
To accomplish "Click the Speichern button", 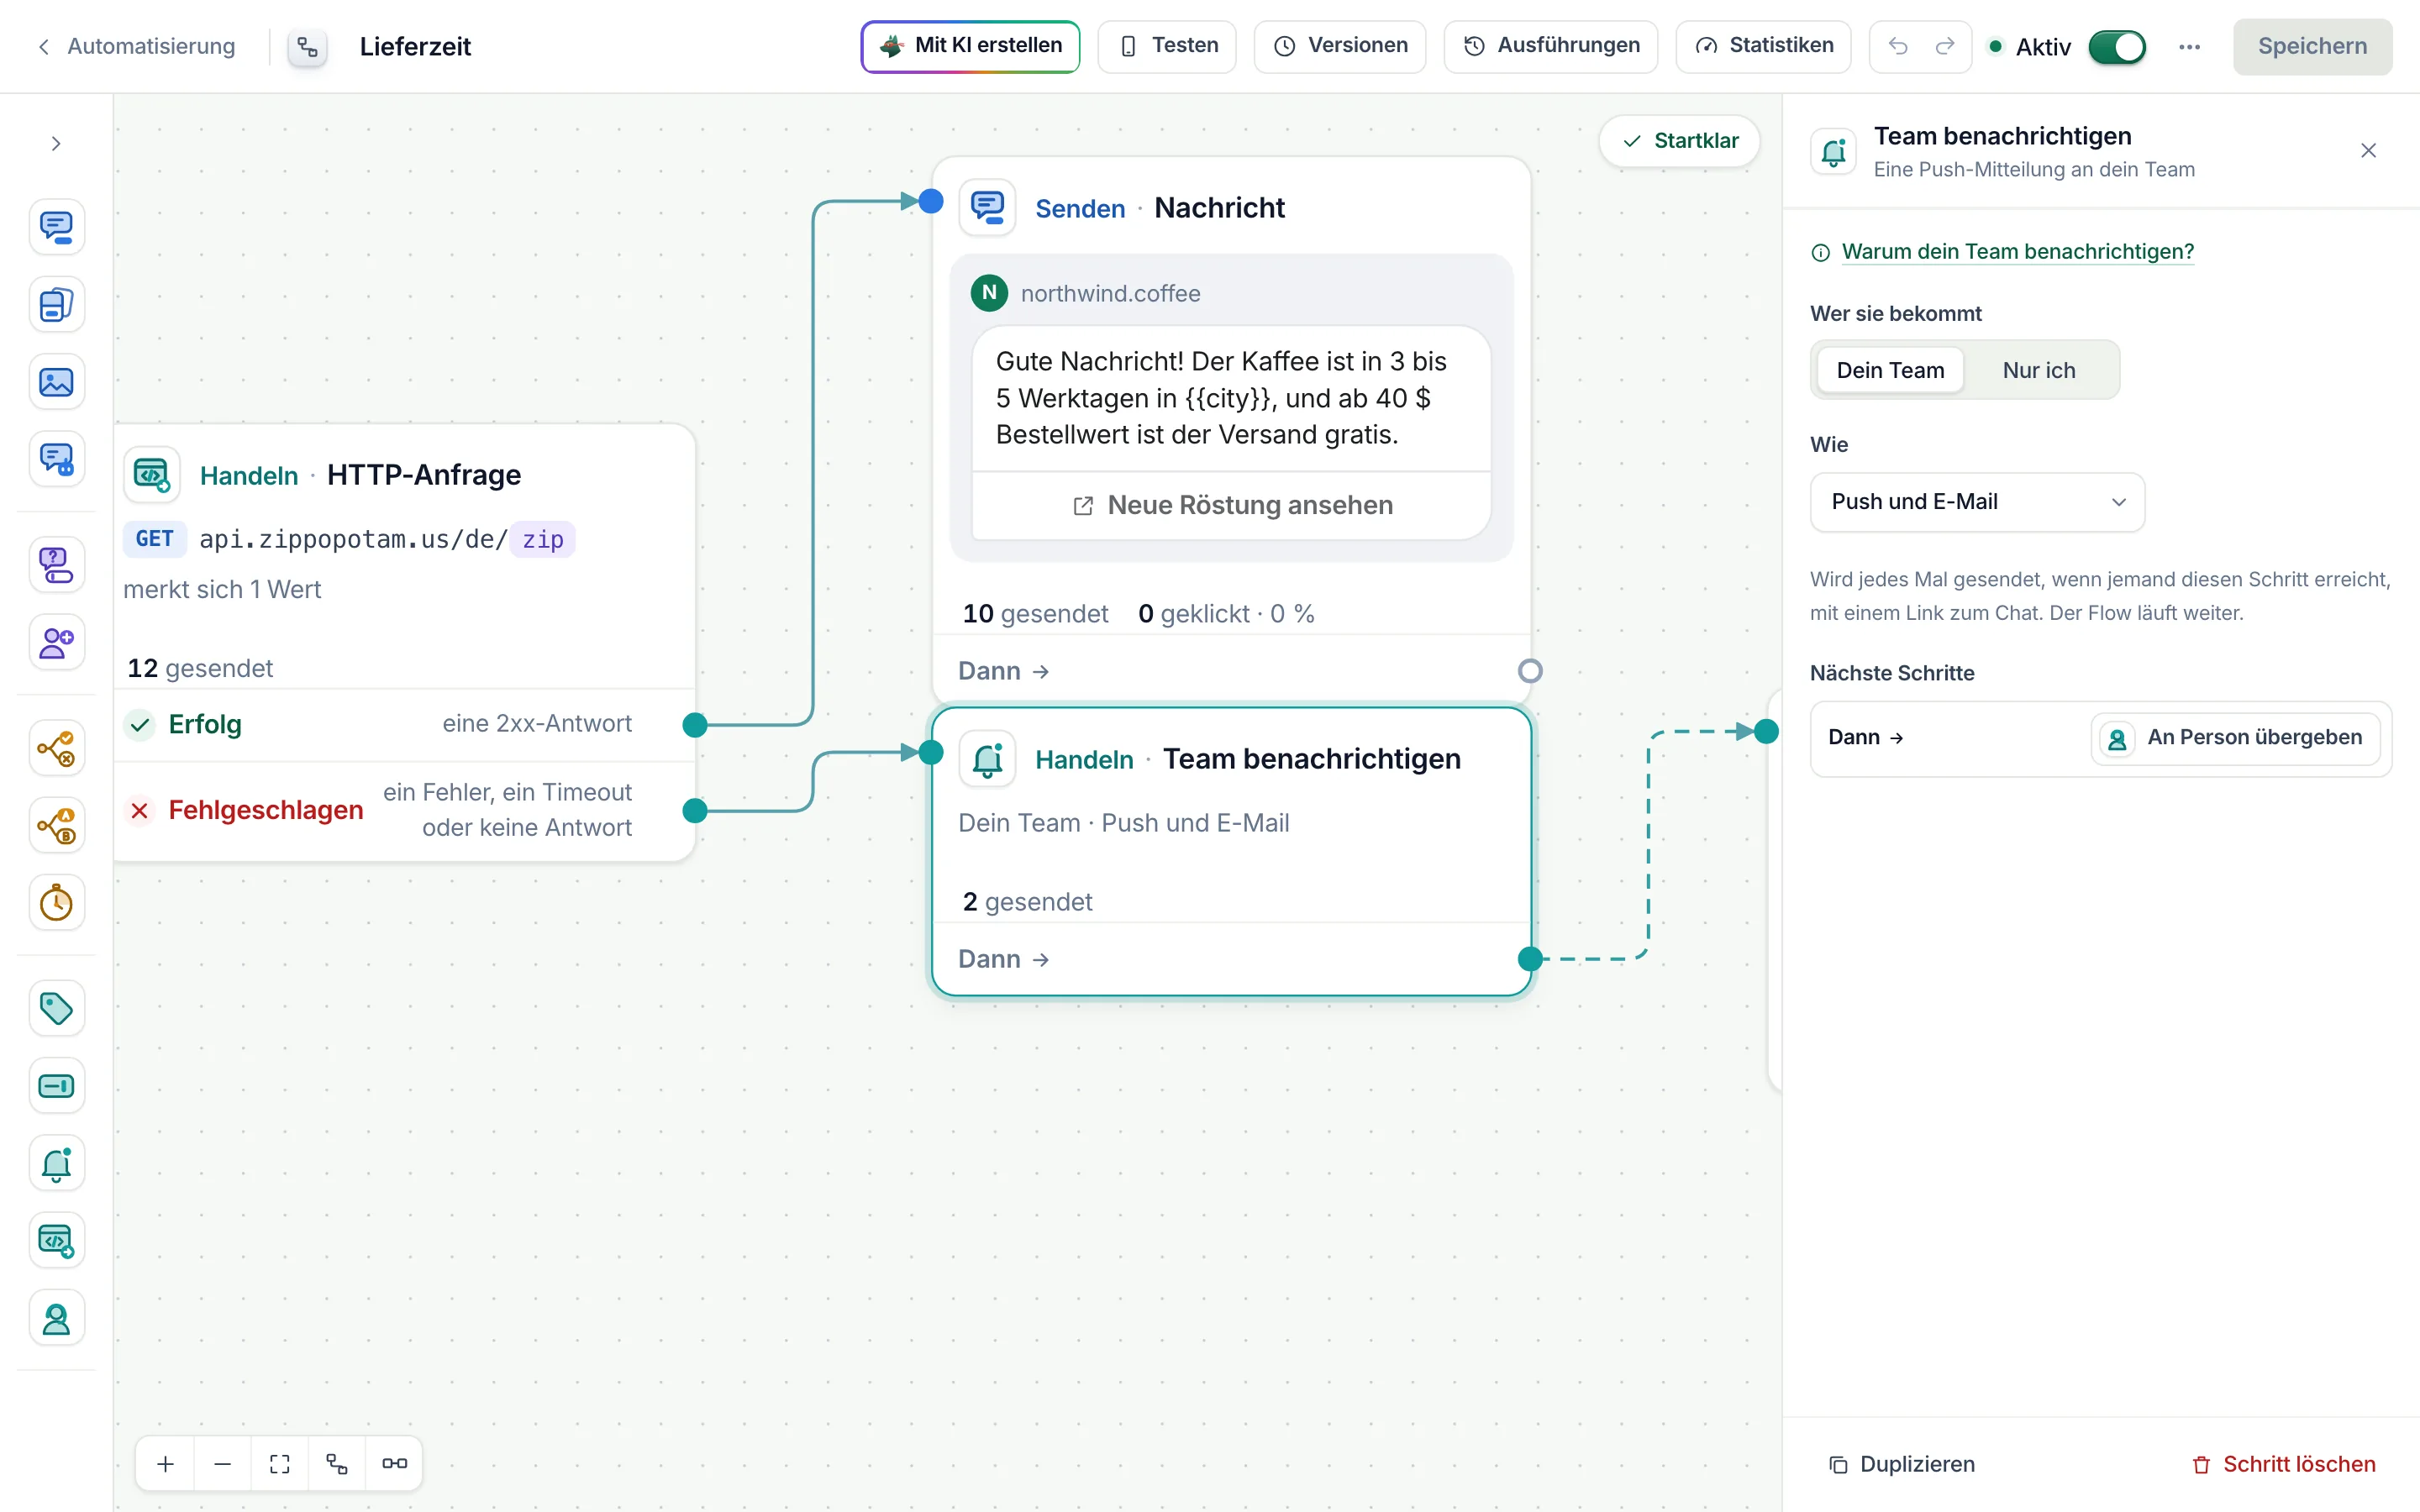I will (x=2312, y=46).
